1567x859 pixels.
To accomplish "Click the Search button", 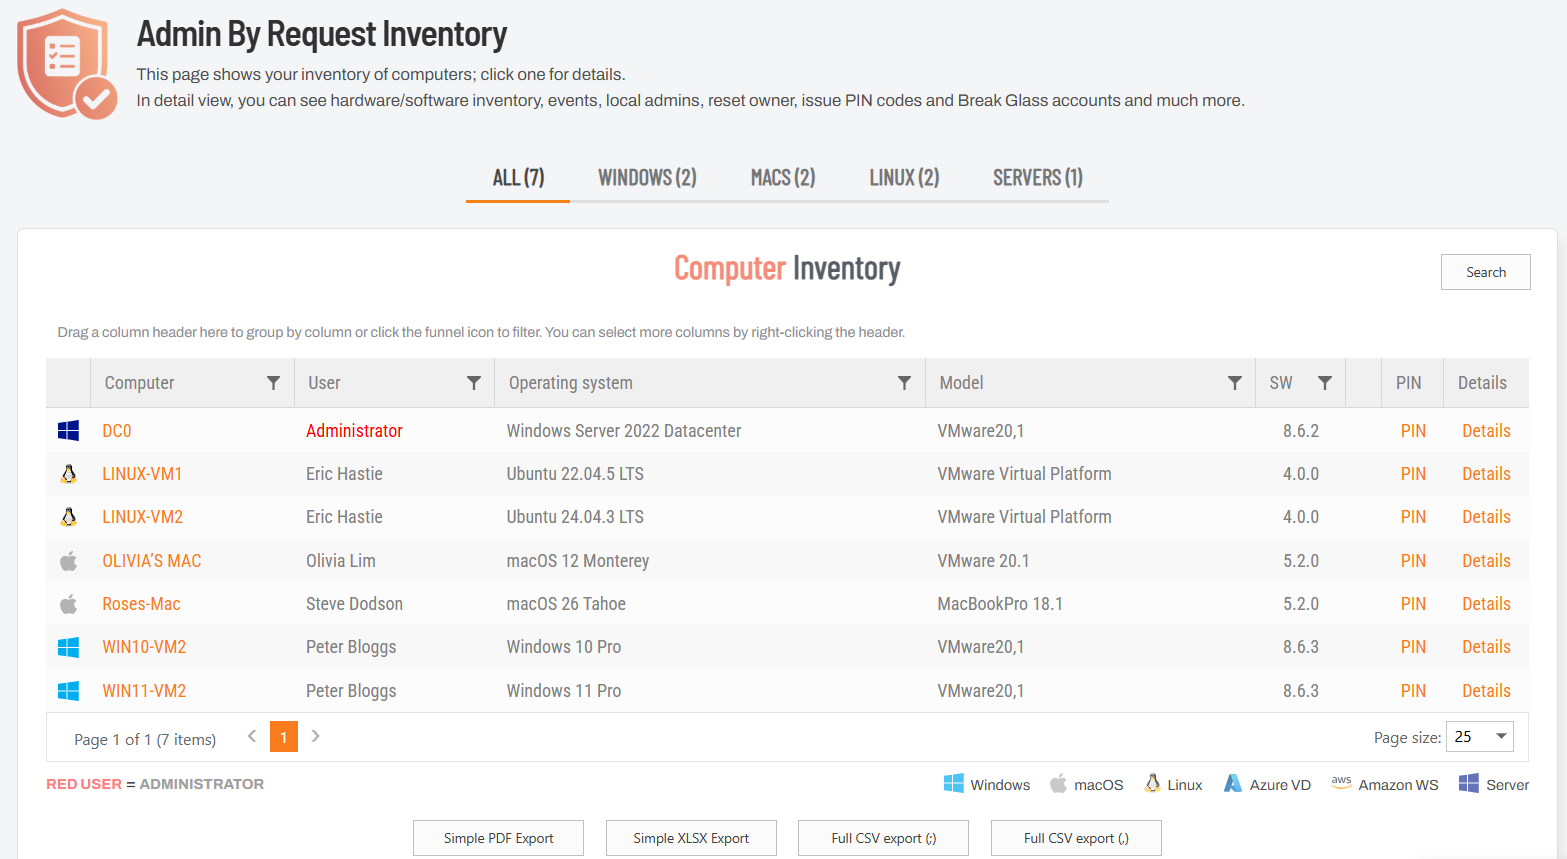I will (x=1485, y=272).
